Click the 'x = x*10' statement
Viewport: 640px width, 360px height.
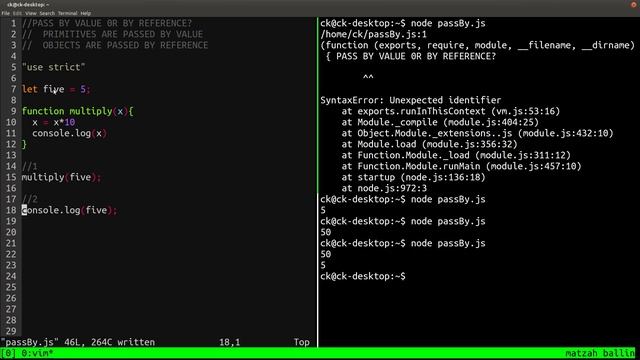coord(53,122)
